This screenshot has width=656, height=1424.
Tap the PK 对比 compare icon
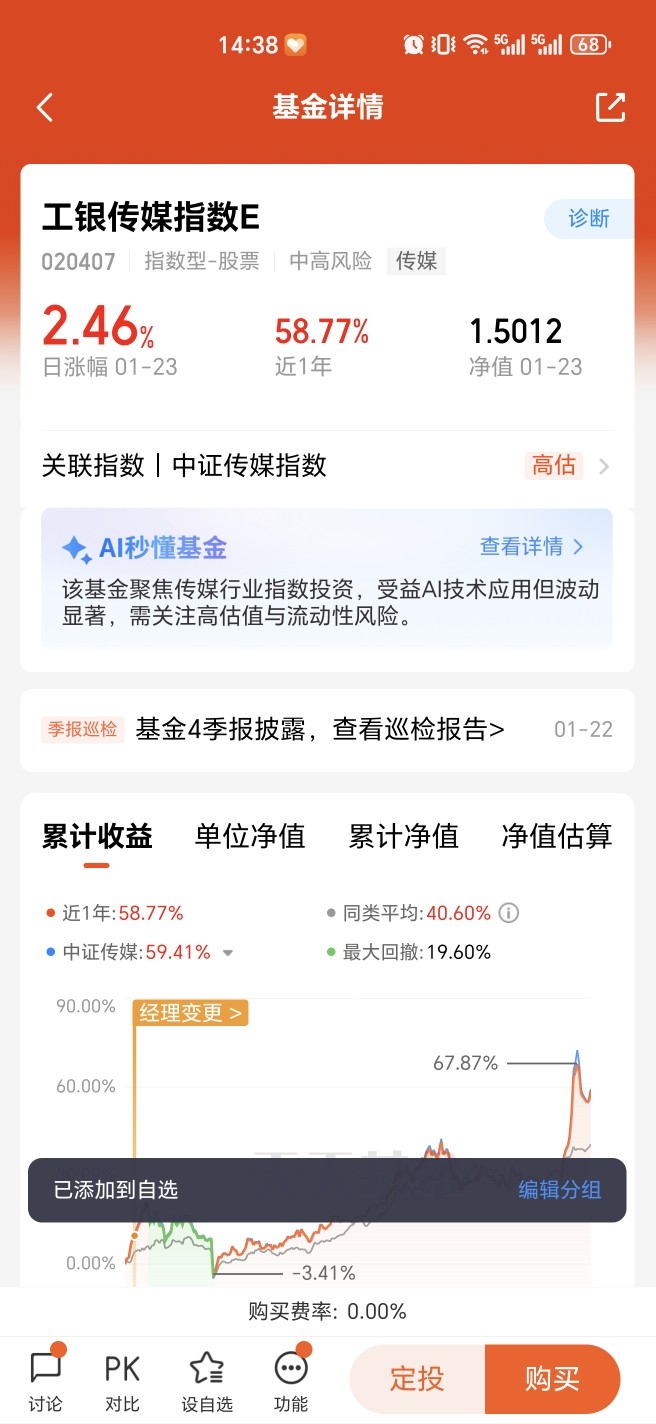(122, 1368)
